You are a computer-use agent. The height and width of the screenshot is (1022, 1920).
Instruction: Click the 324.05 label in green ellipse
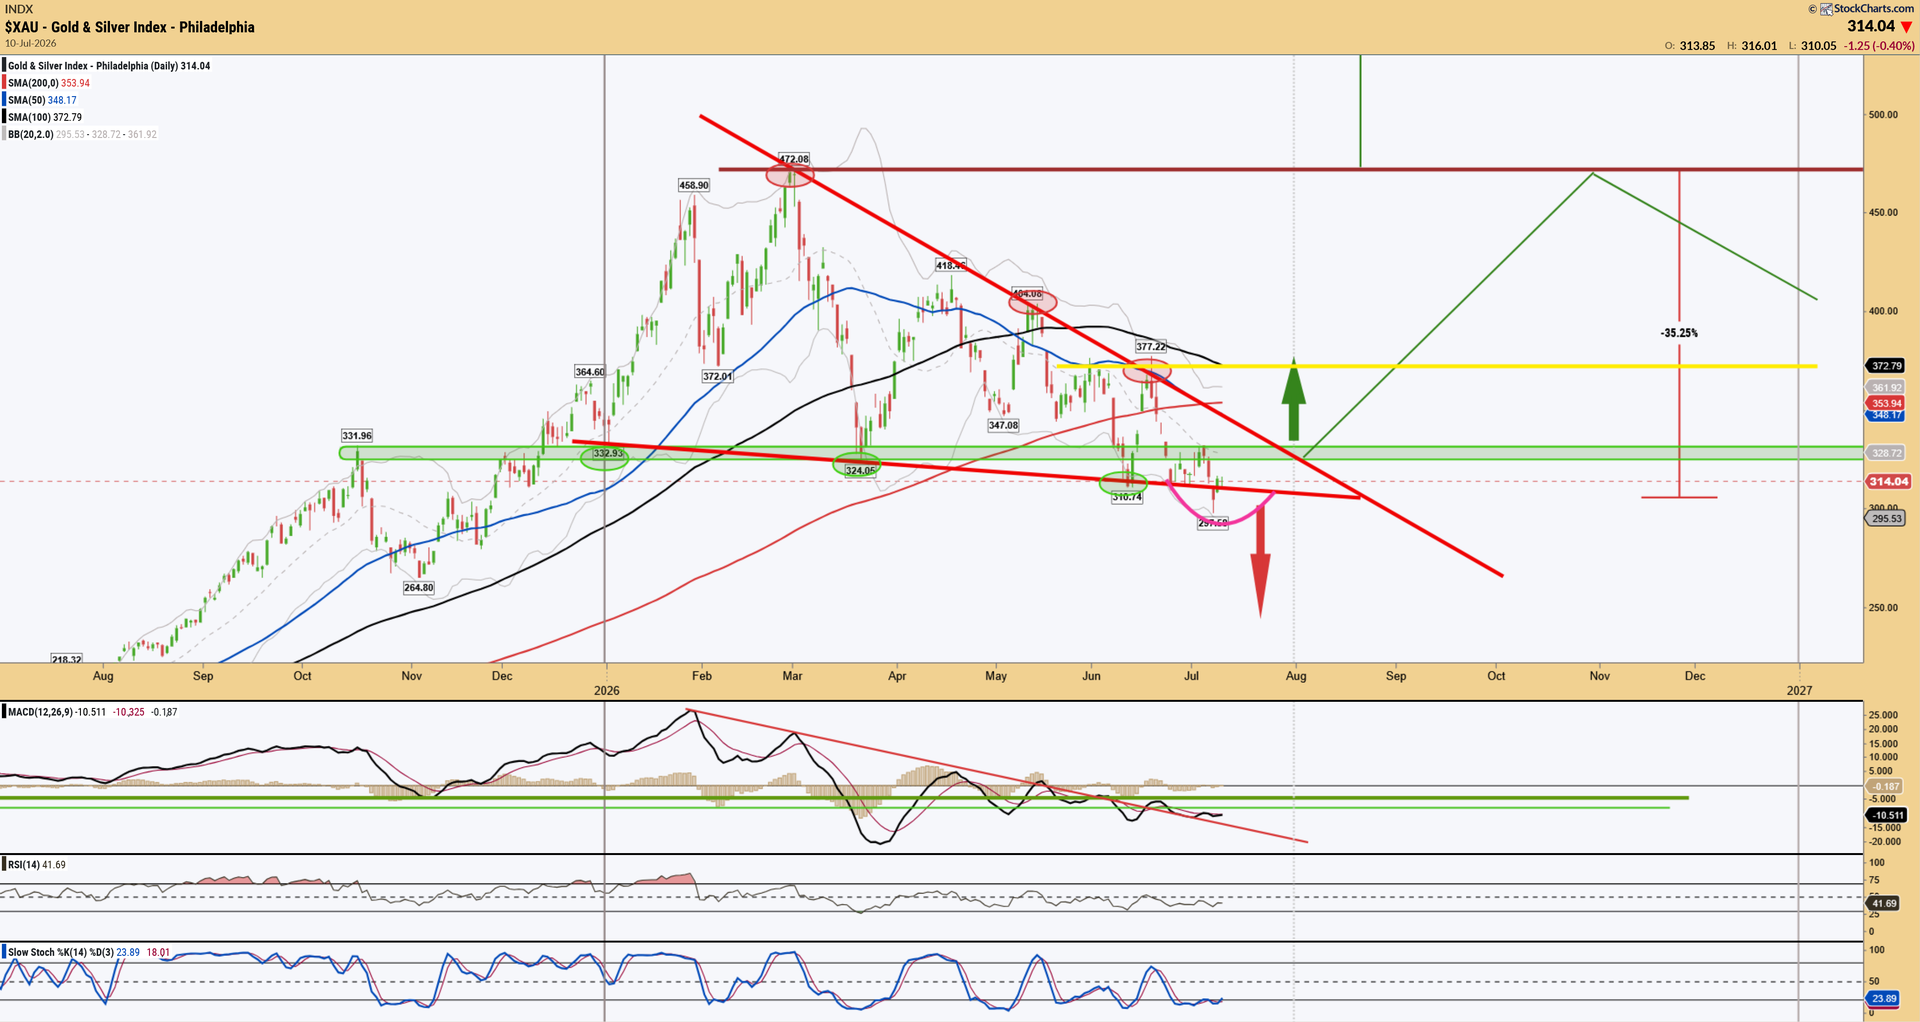tap(860, 470)
